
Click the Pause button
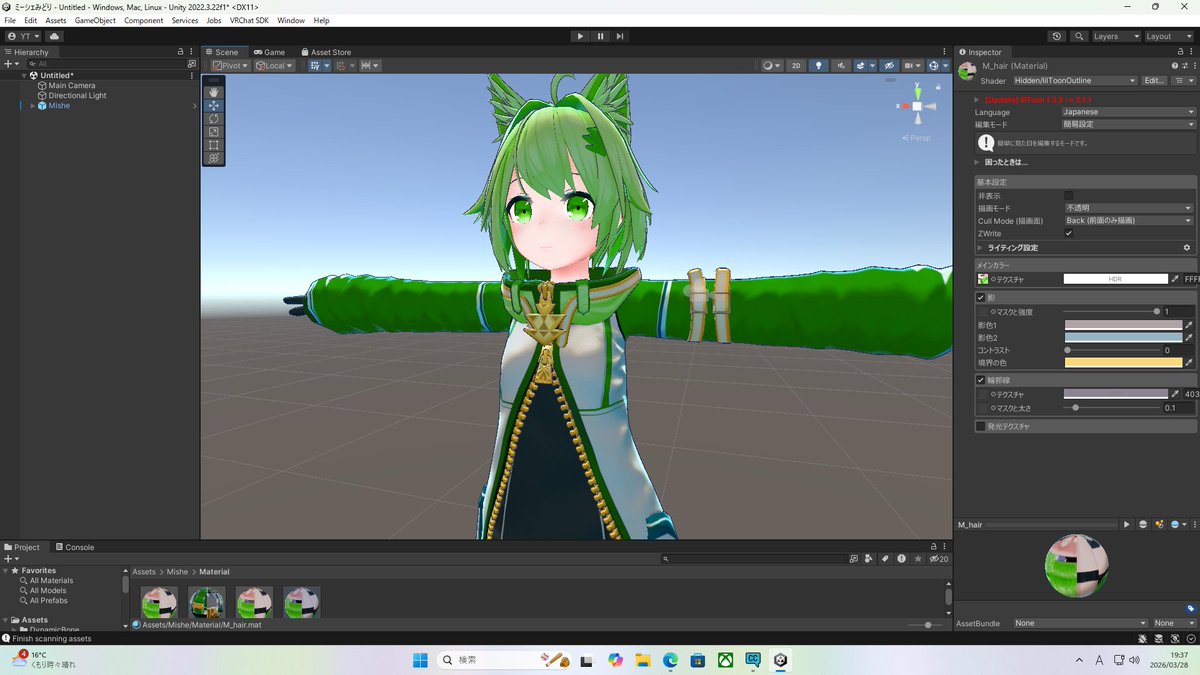click(600, 36)
